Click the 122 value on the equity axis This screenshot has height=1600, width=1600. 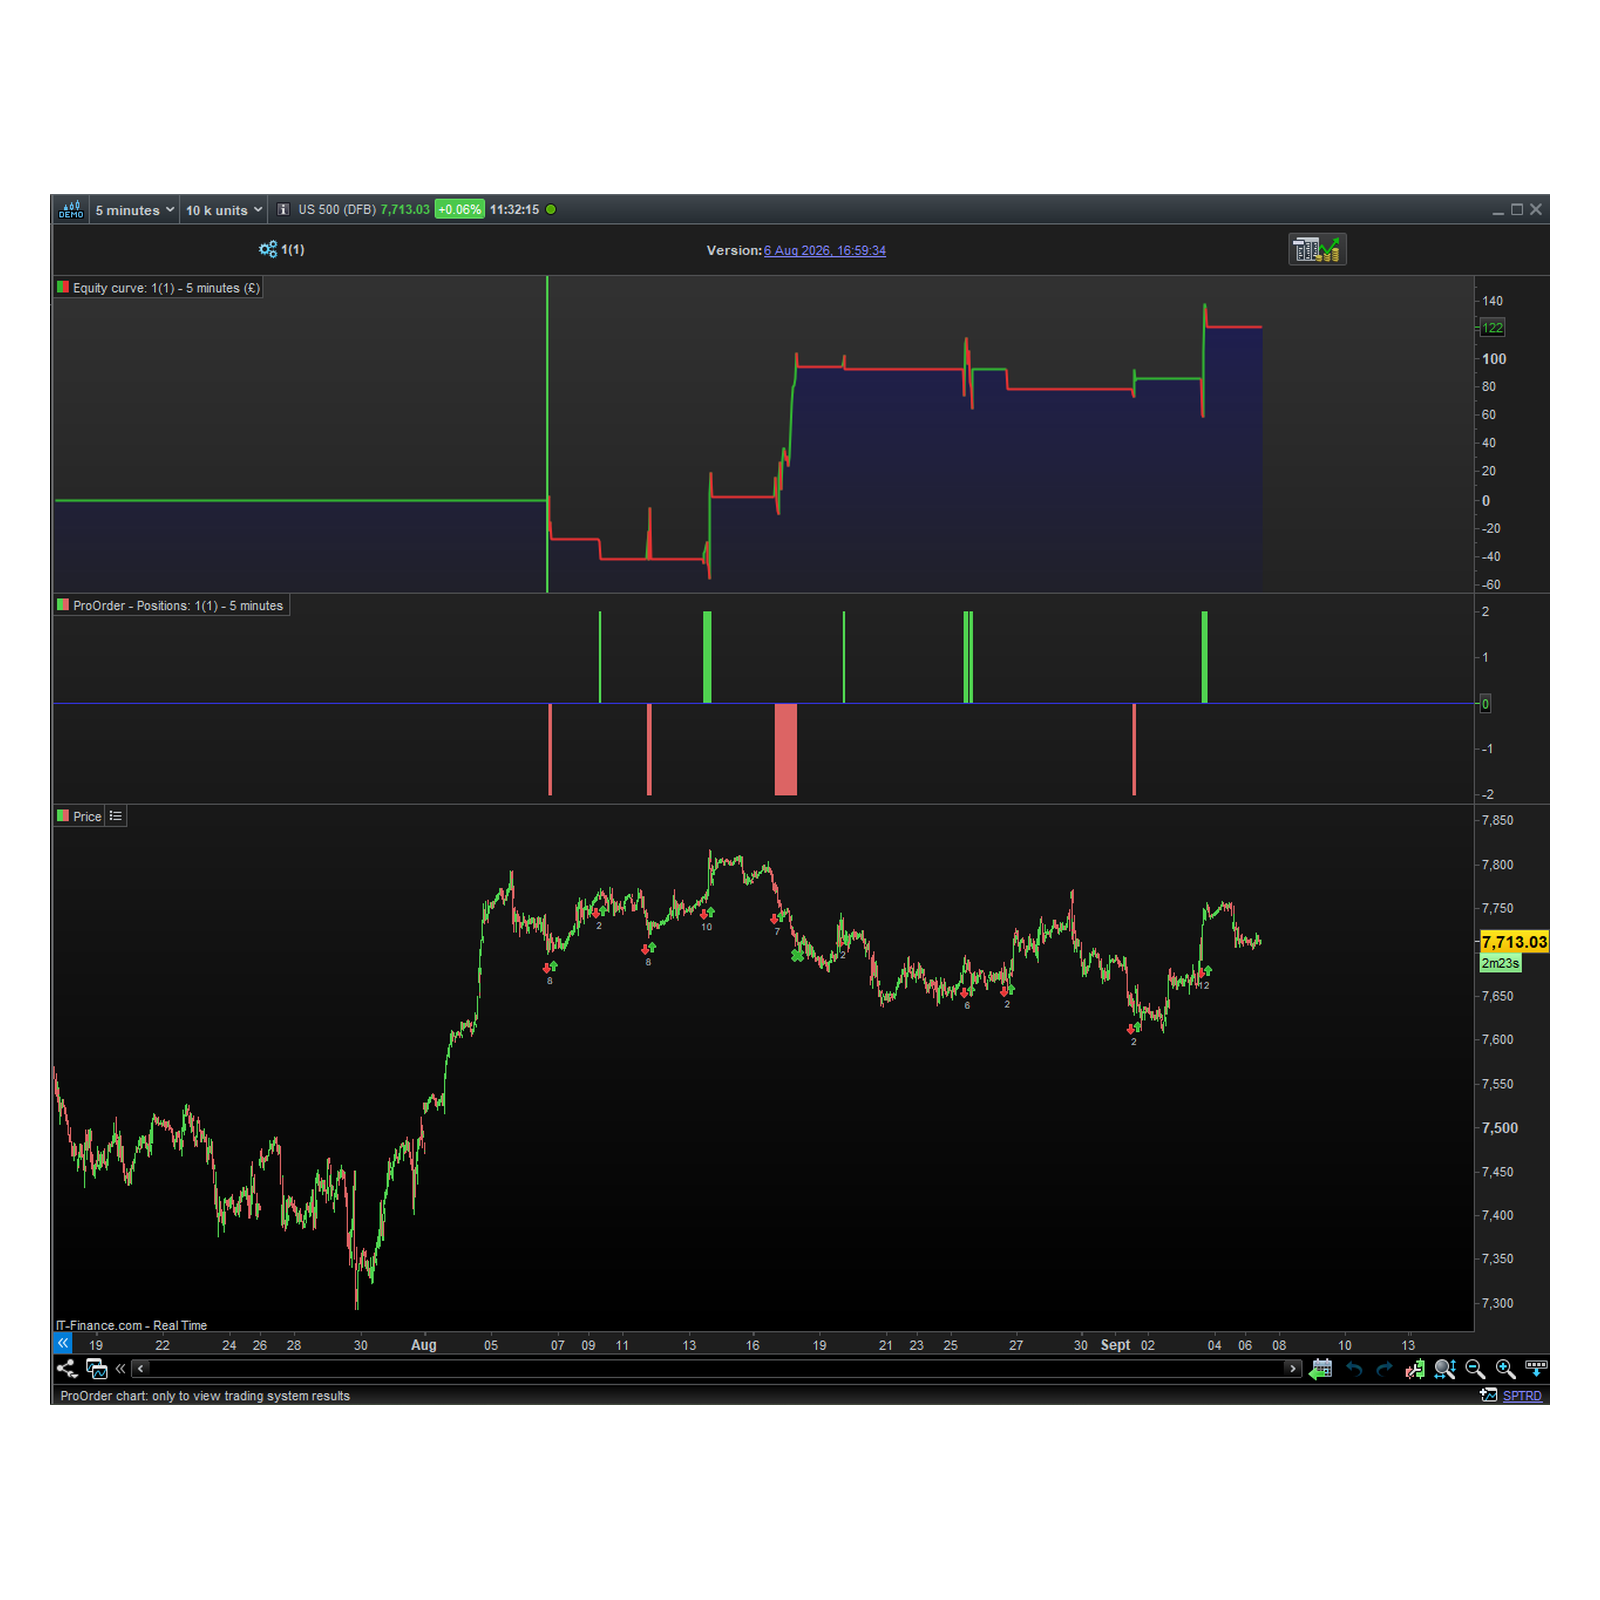1492,328
